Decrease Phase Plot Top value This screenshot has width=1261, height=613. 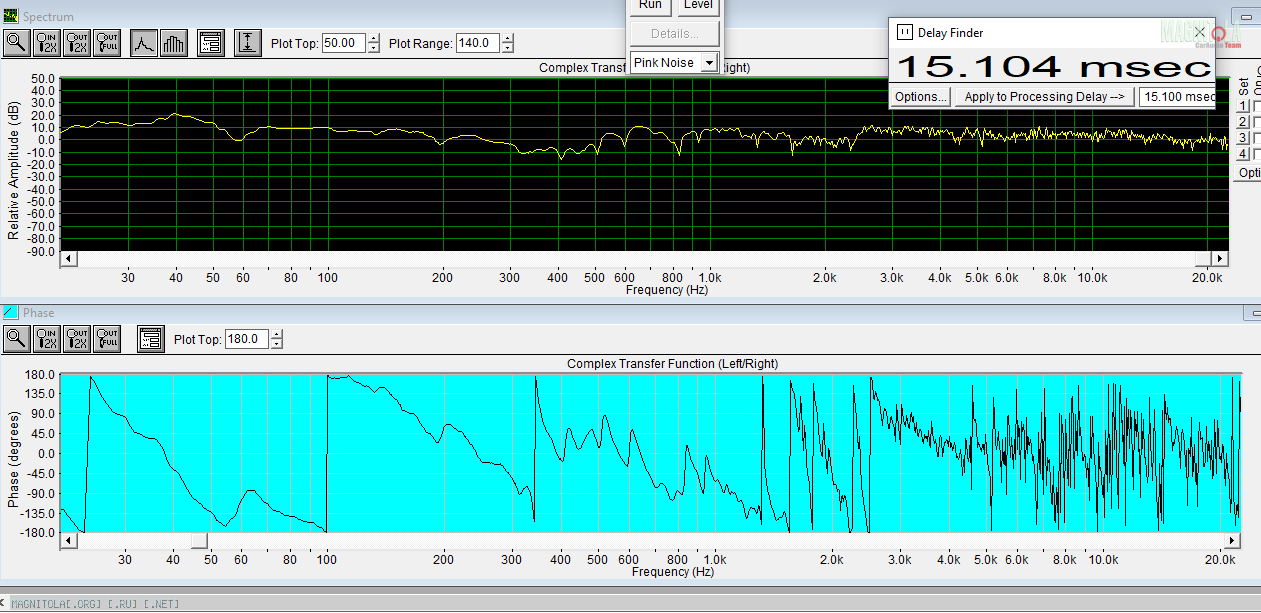pos(276,344)
